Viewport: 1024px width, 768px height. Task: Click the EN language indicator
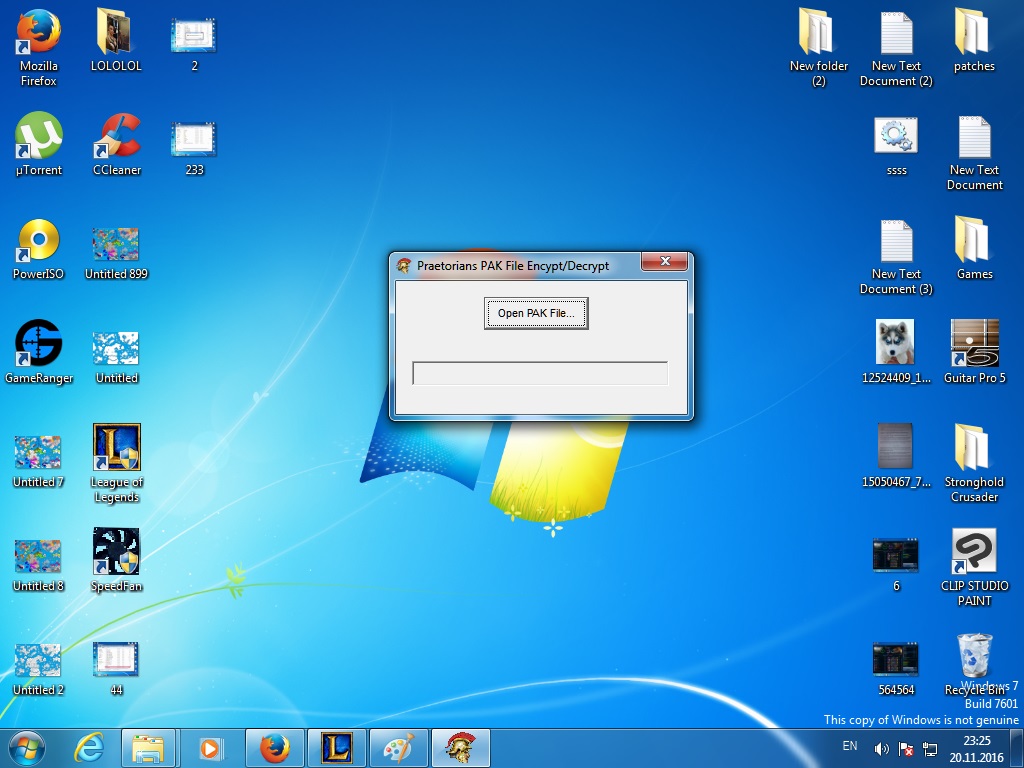click(850, 746)
